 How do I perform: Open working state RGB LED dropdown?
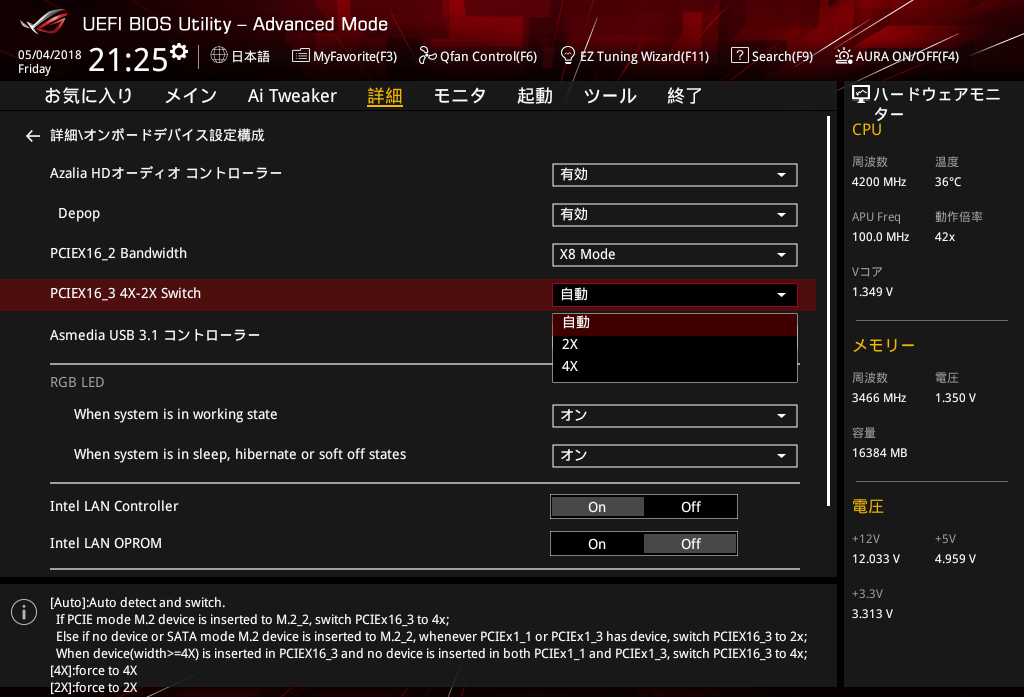(x=674, y=416)
